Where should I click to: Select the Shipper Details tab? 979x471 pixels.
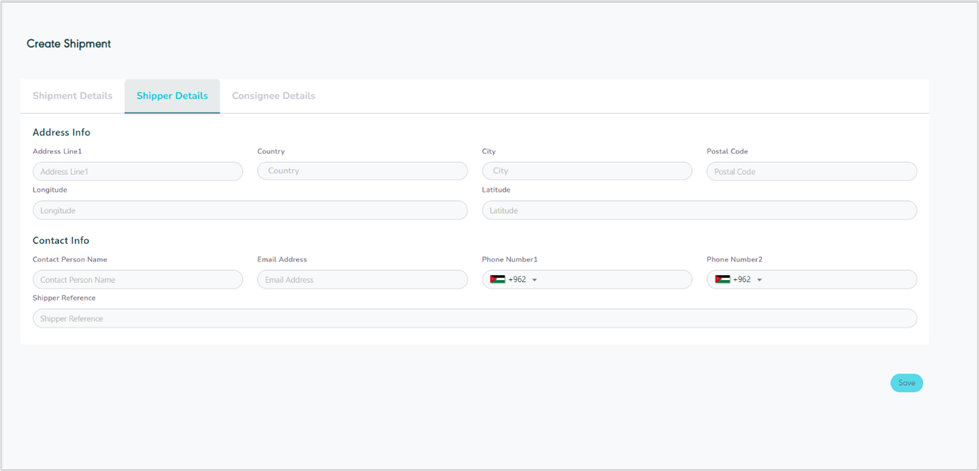(172, 96)
